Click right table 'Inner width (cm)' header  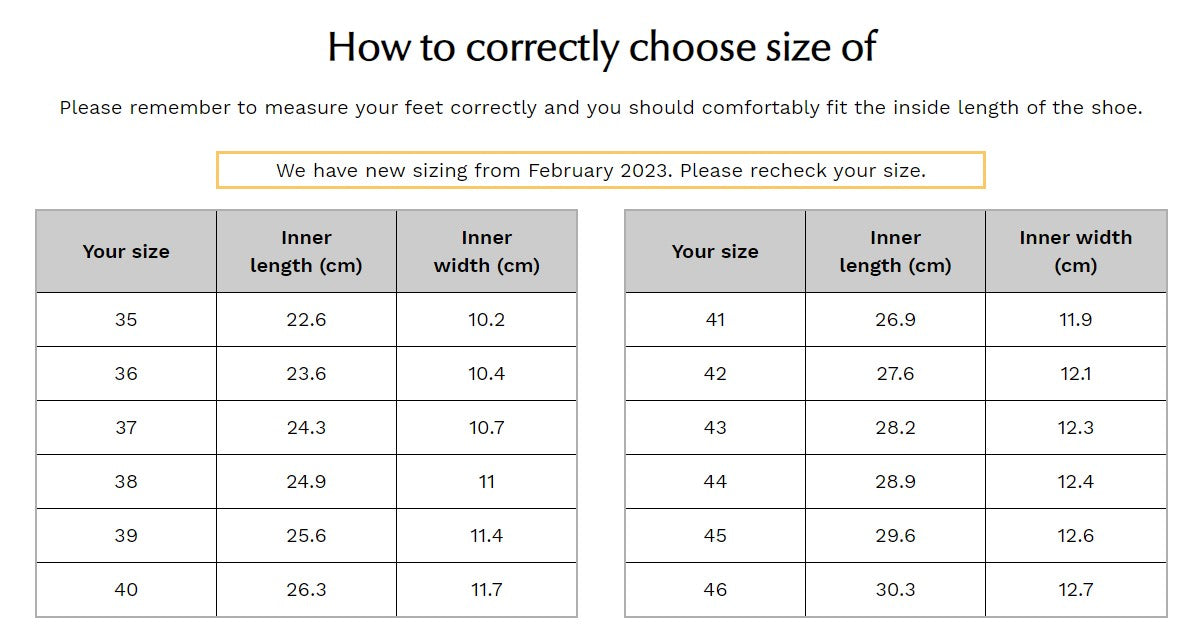(x=1076, y=252)
